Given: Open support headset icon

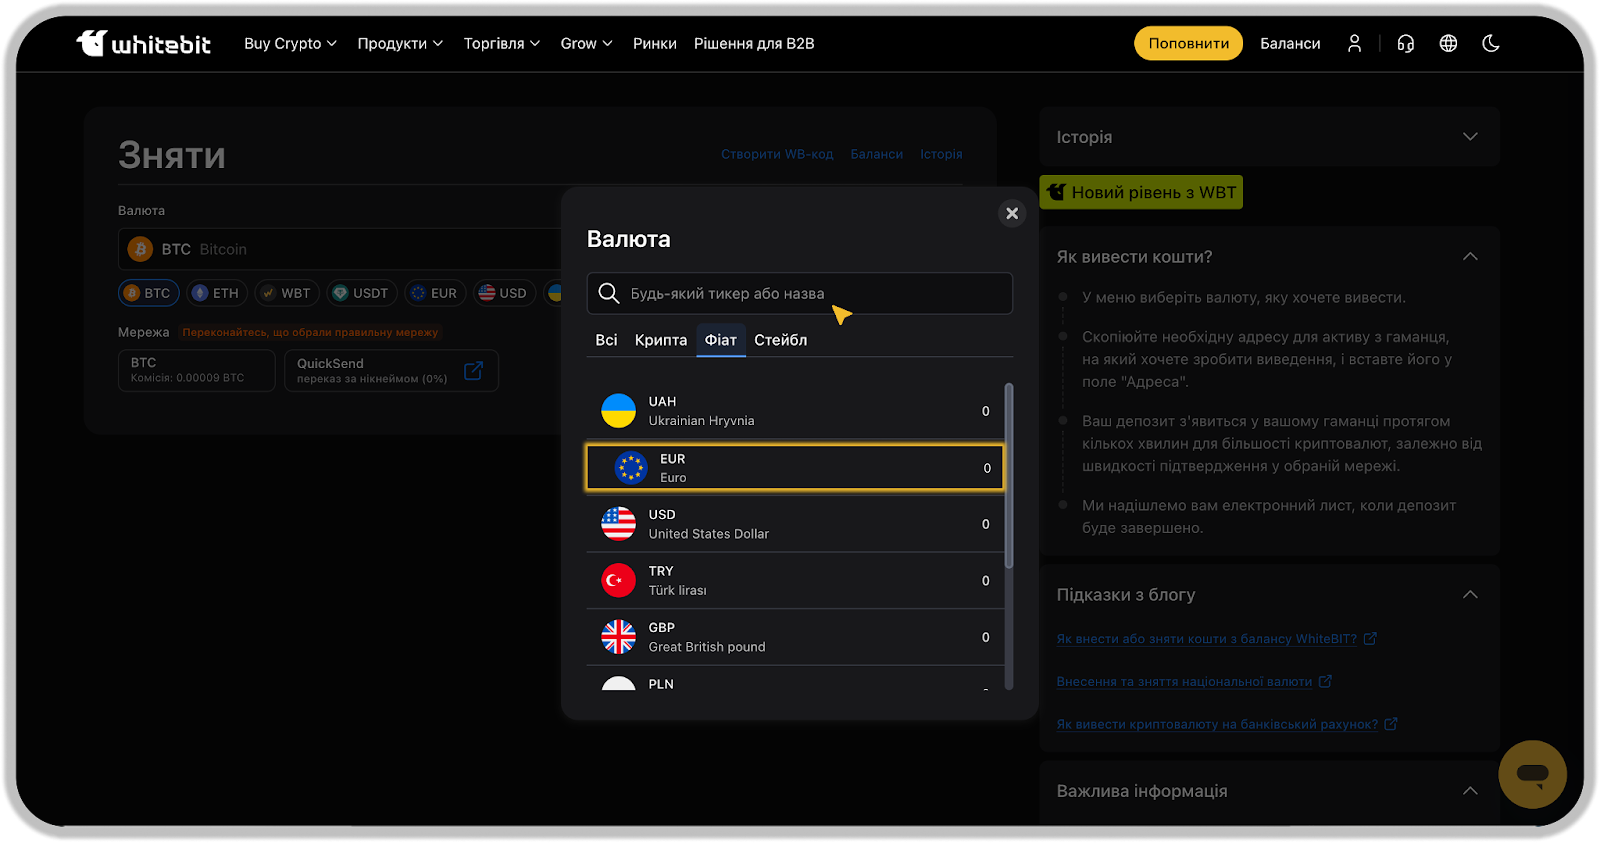Looking at the screenshot, I should 1405,44.
